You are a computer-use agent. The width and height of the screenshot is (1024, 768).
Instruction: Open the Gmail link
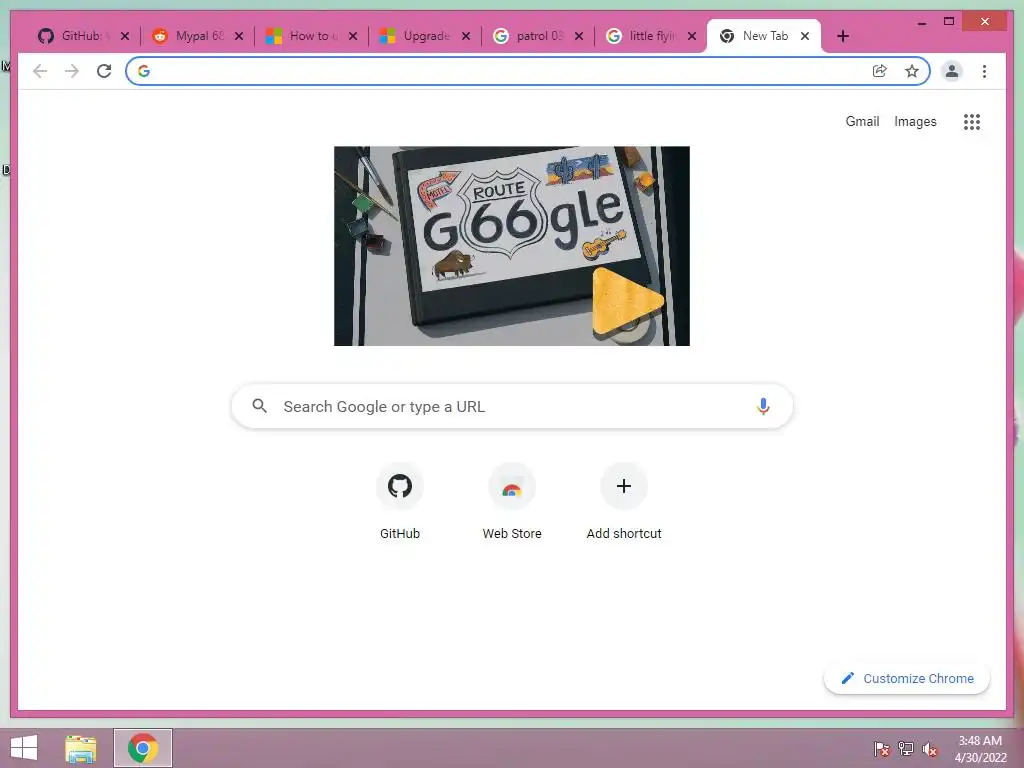pyautogui.click(x=862, y=121)
